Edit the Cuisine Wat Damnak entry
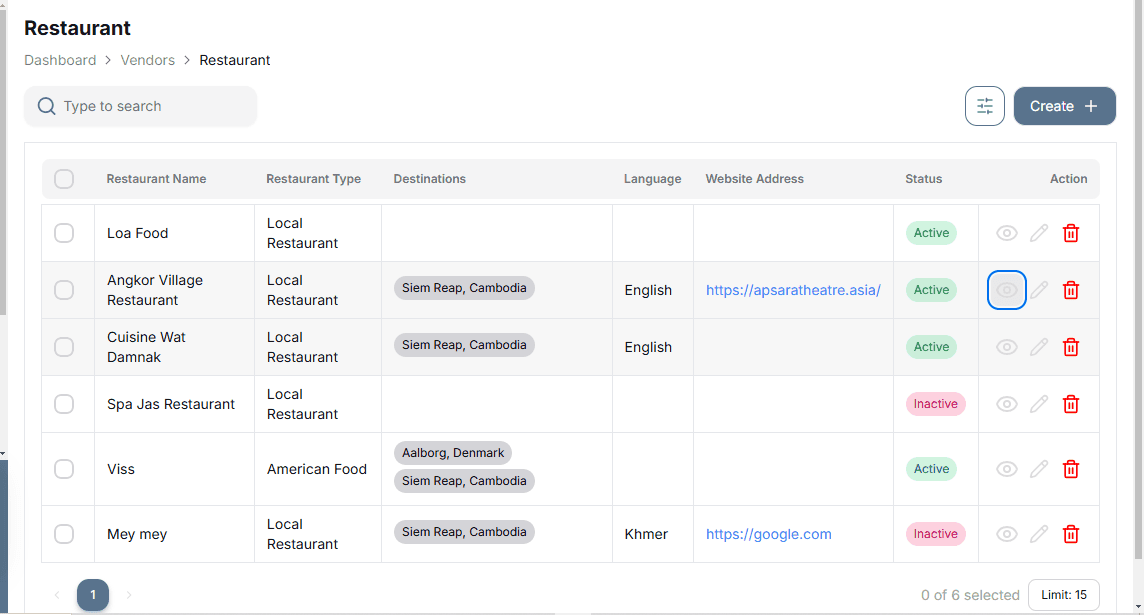The height and width of the screenshot is (615, 1144). (x=1039, y=347)
